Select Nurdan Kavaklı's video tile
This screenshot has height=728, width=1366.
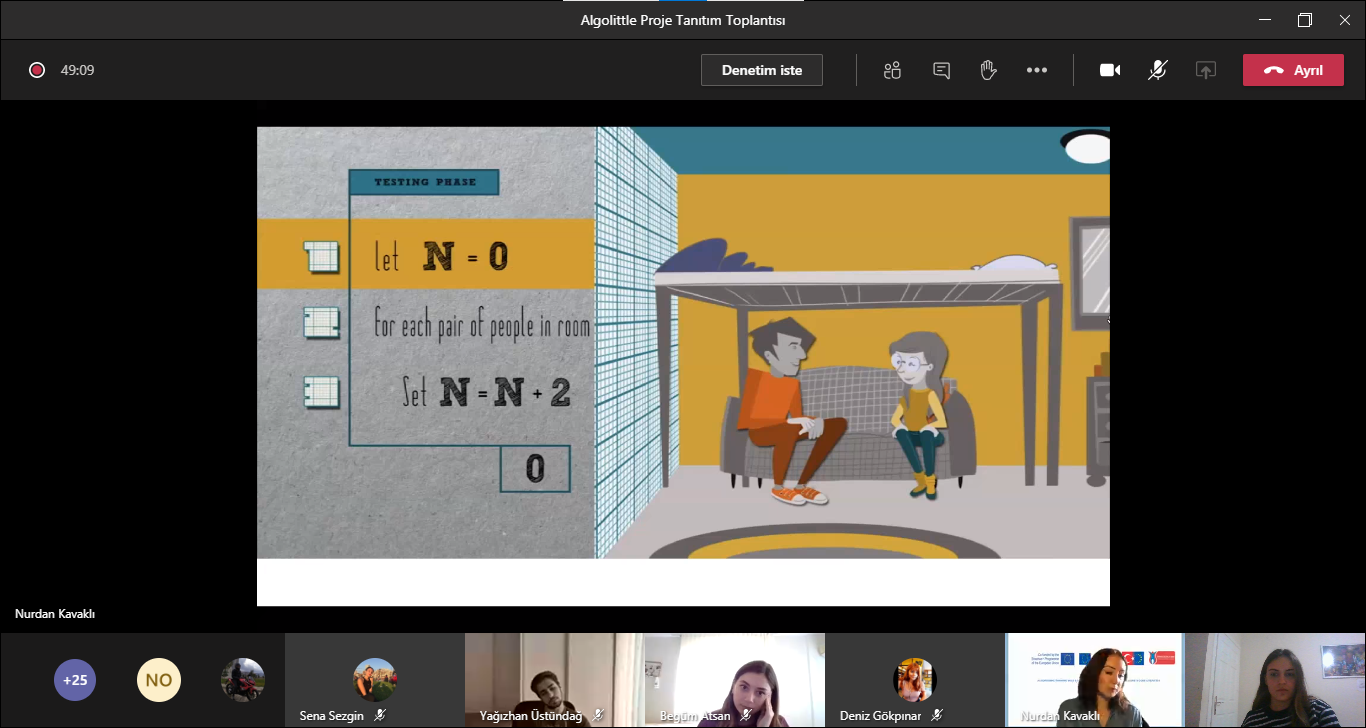point(1094,680)
